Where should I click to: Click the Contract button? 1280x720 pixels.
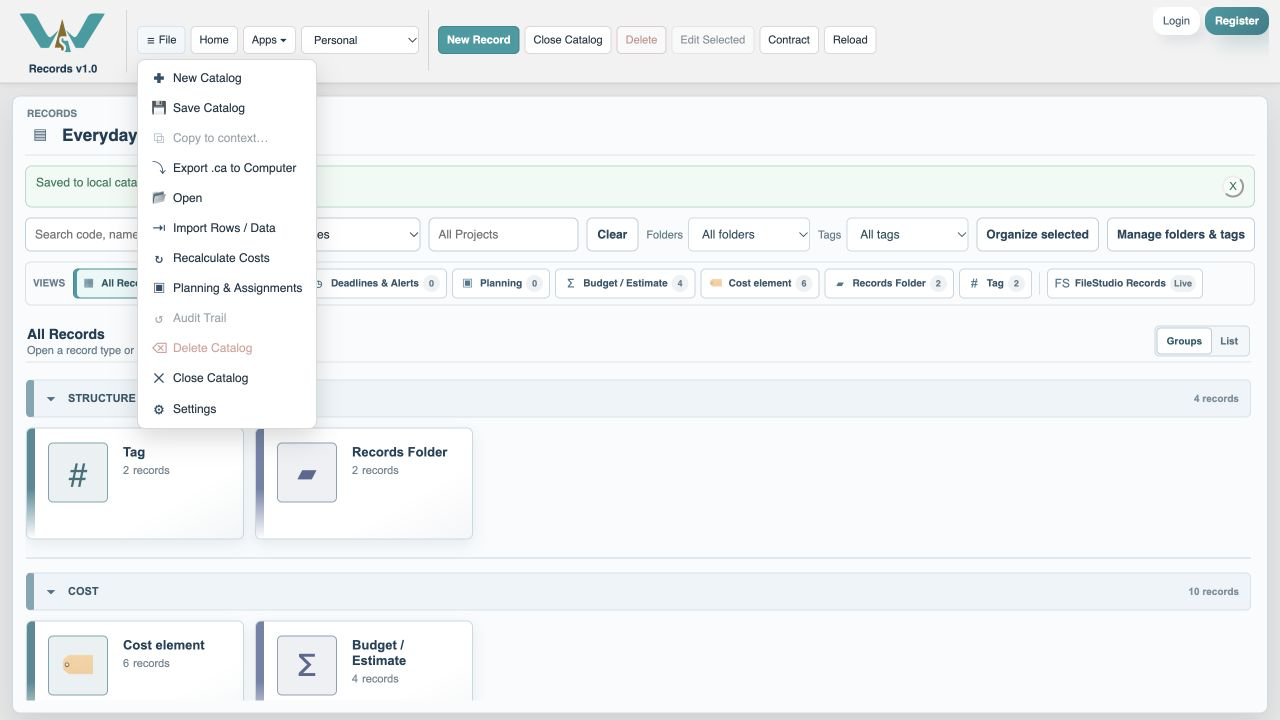point(789,40)
